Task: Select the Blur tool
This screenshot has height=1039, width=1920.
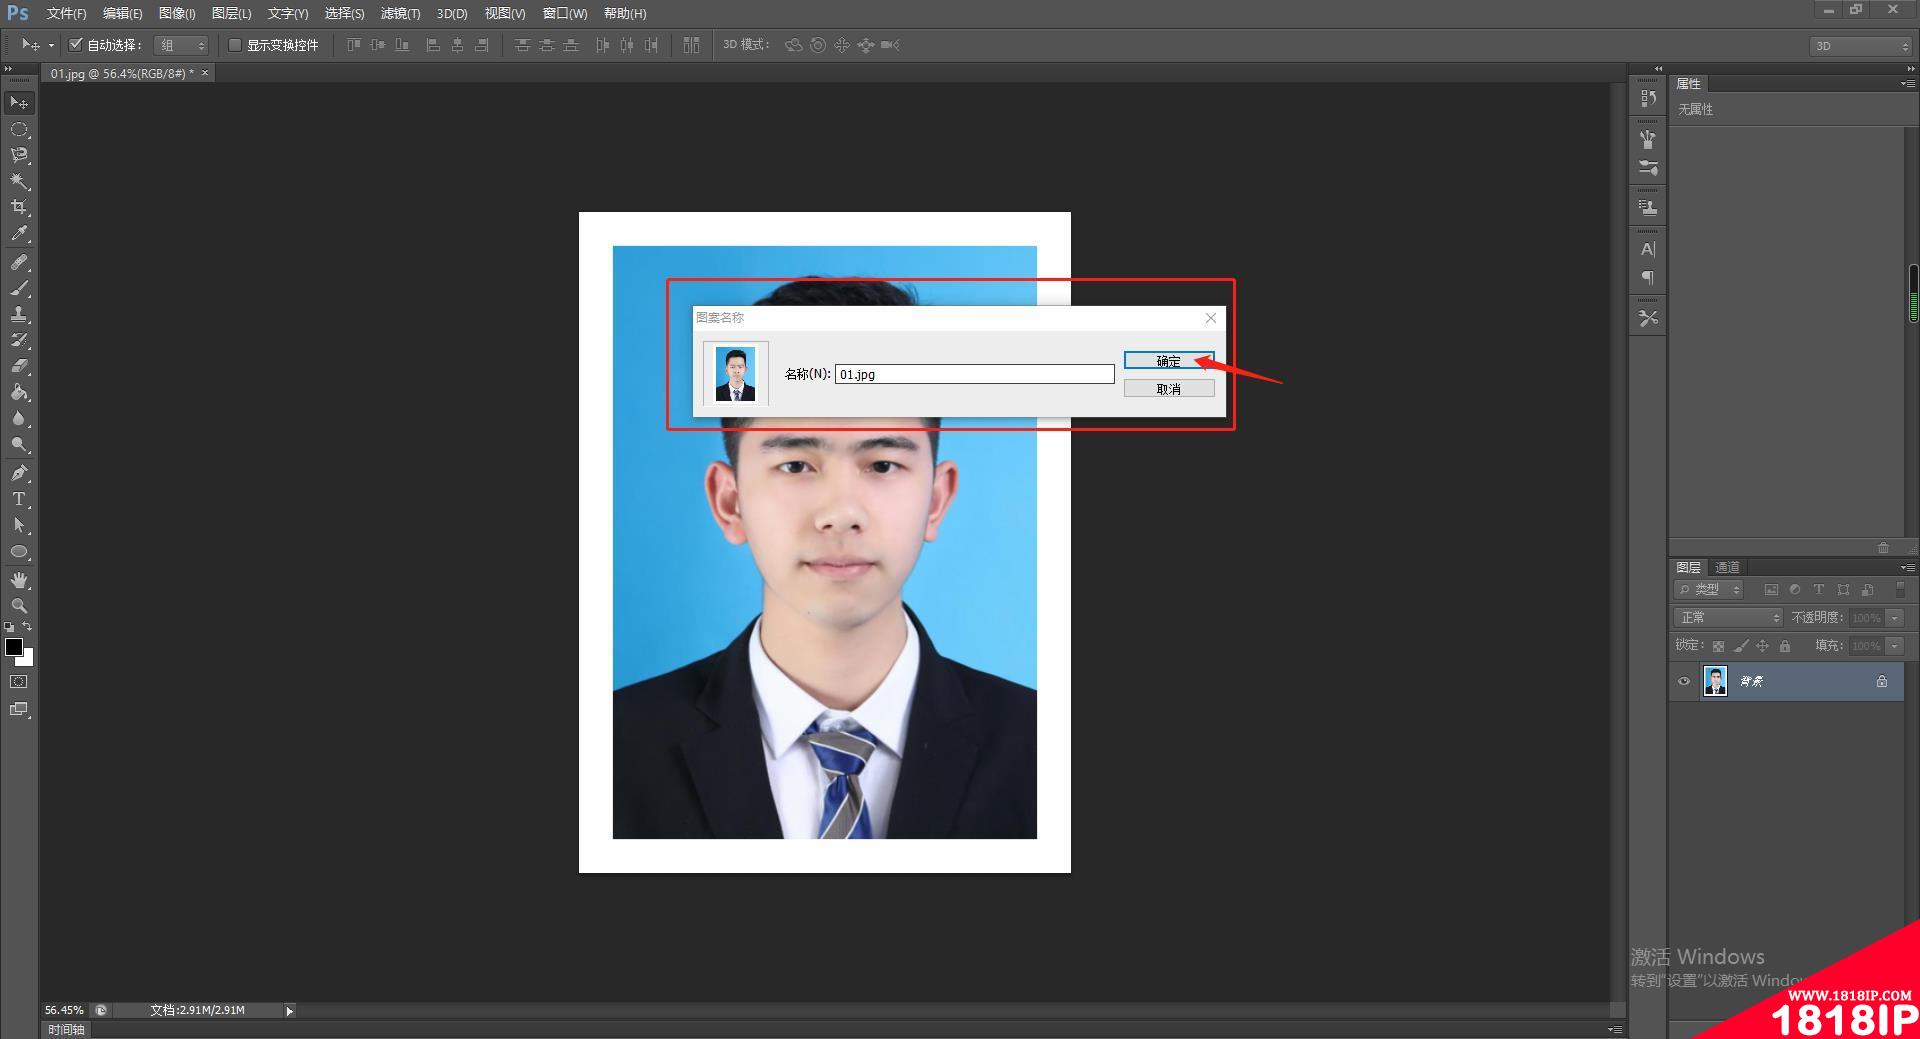Action: (x=19, y=418)
